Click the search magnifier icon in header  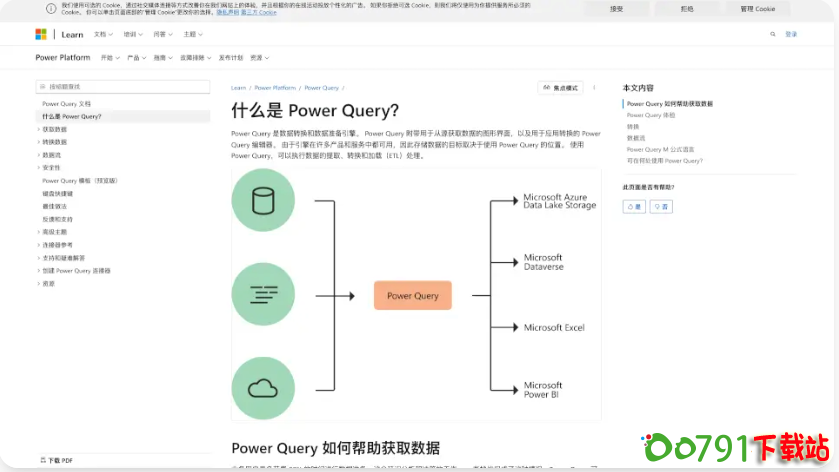pos(772,34)
